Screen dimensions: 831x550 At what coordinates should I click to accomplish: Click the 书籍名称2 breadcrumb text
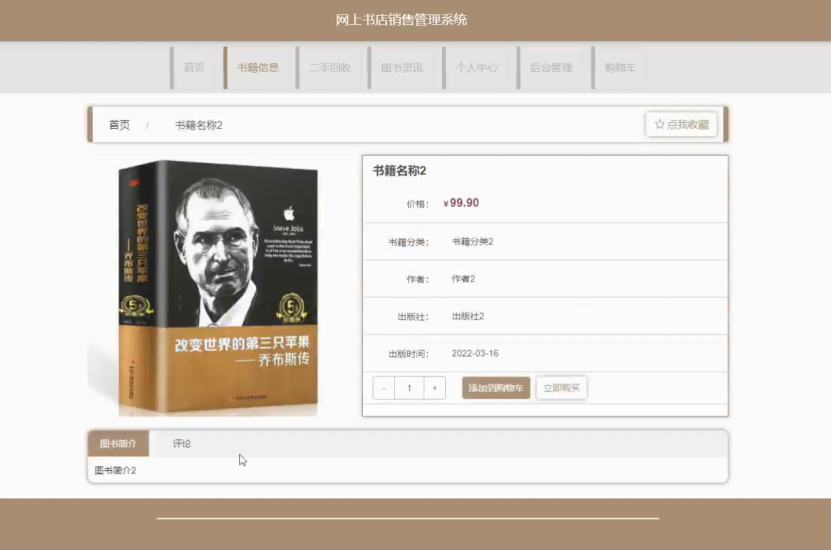click(199, 125)
